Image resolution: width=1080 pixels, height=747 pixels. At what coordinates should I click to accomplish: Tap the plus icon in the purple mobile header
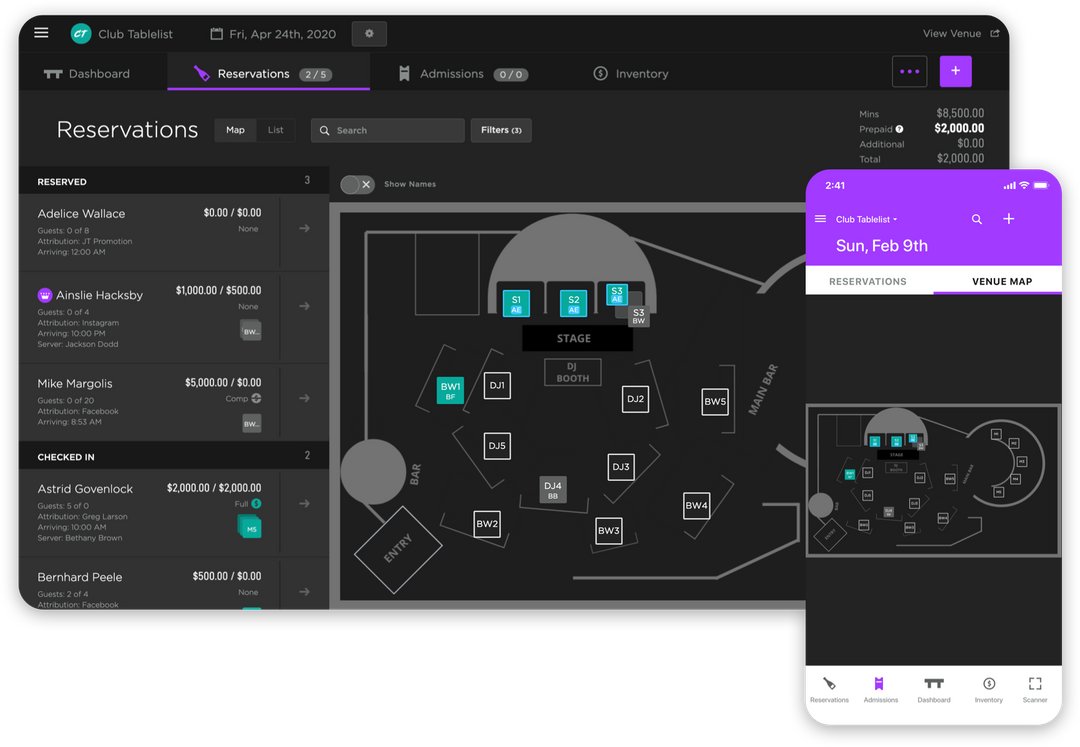click(x=1008, y=218)
